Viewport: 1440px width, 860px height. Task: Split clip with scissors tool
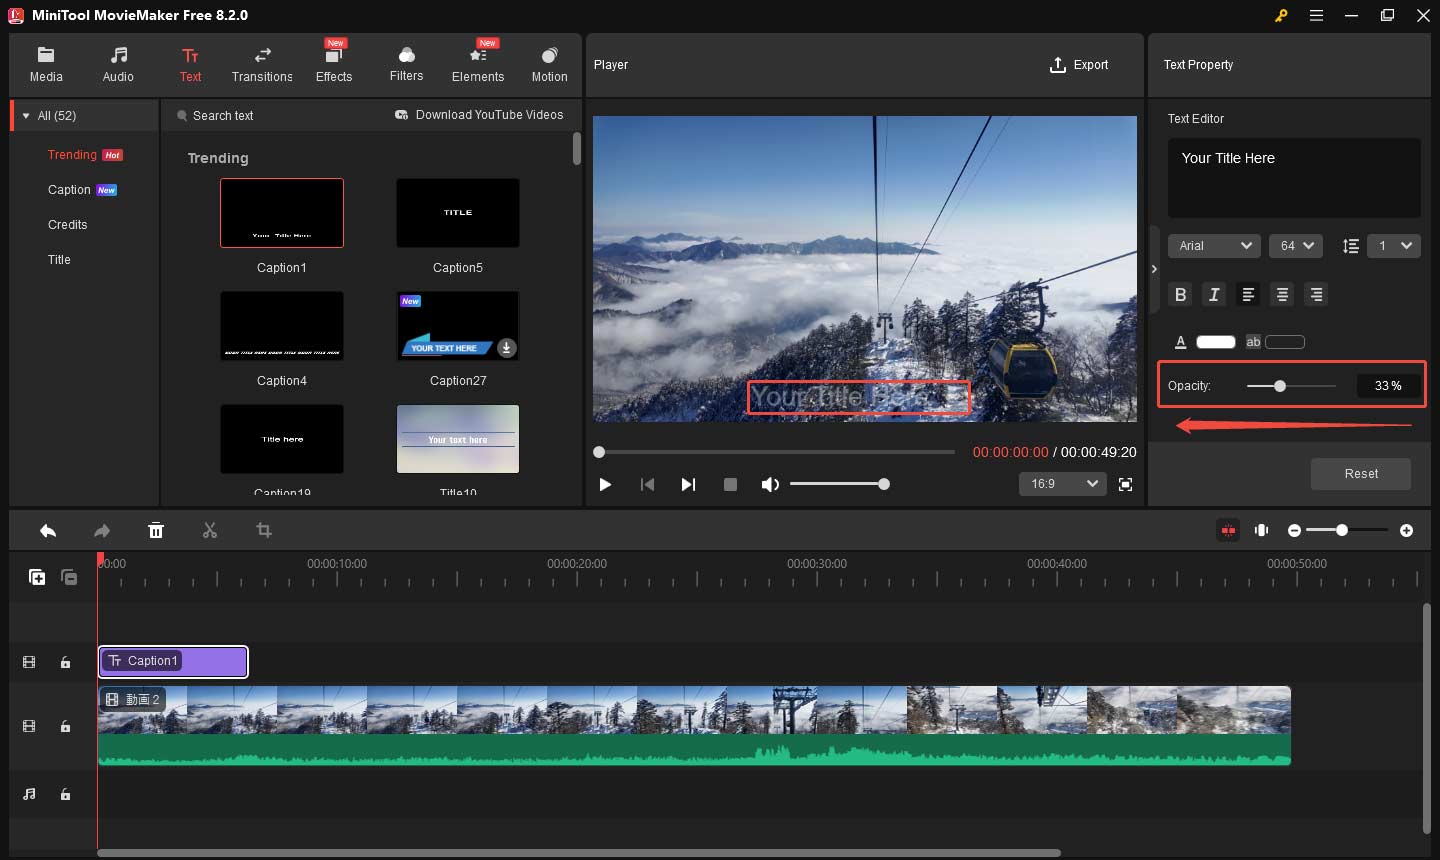tap(210, 531)
